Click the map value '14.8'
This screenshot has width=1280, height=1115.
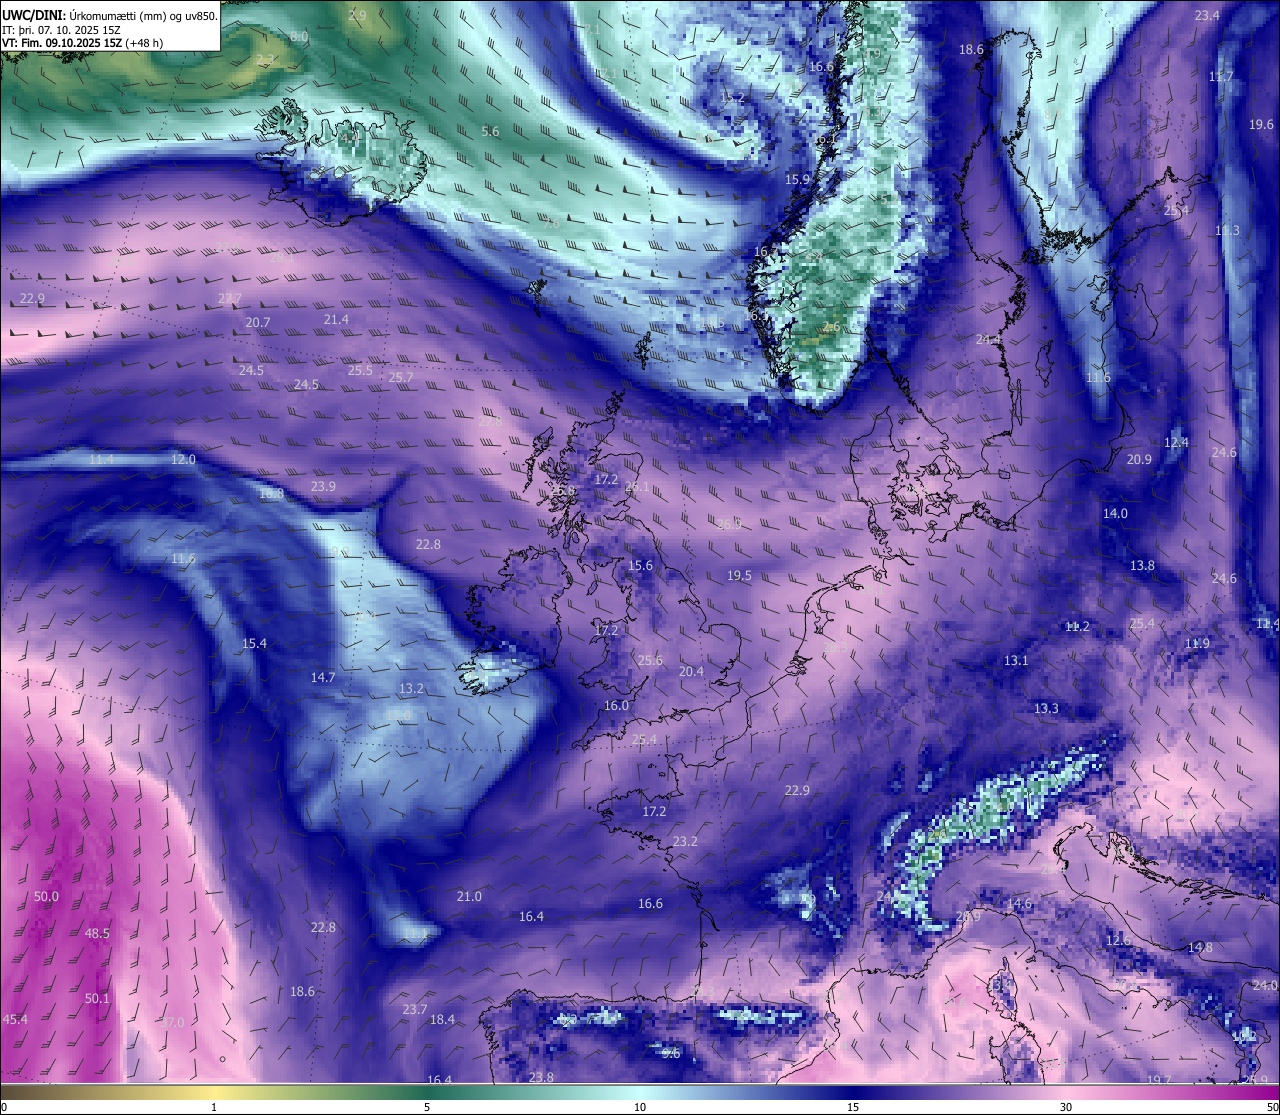[x=1200, y=948]
